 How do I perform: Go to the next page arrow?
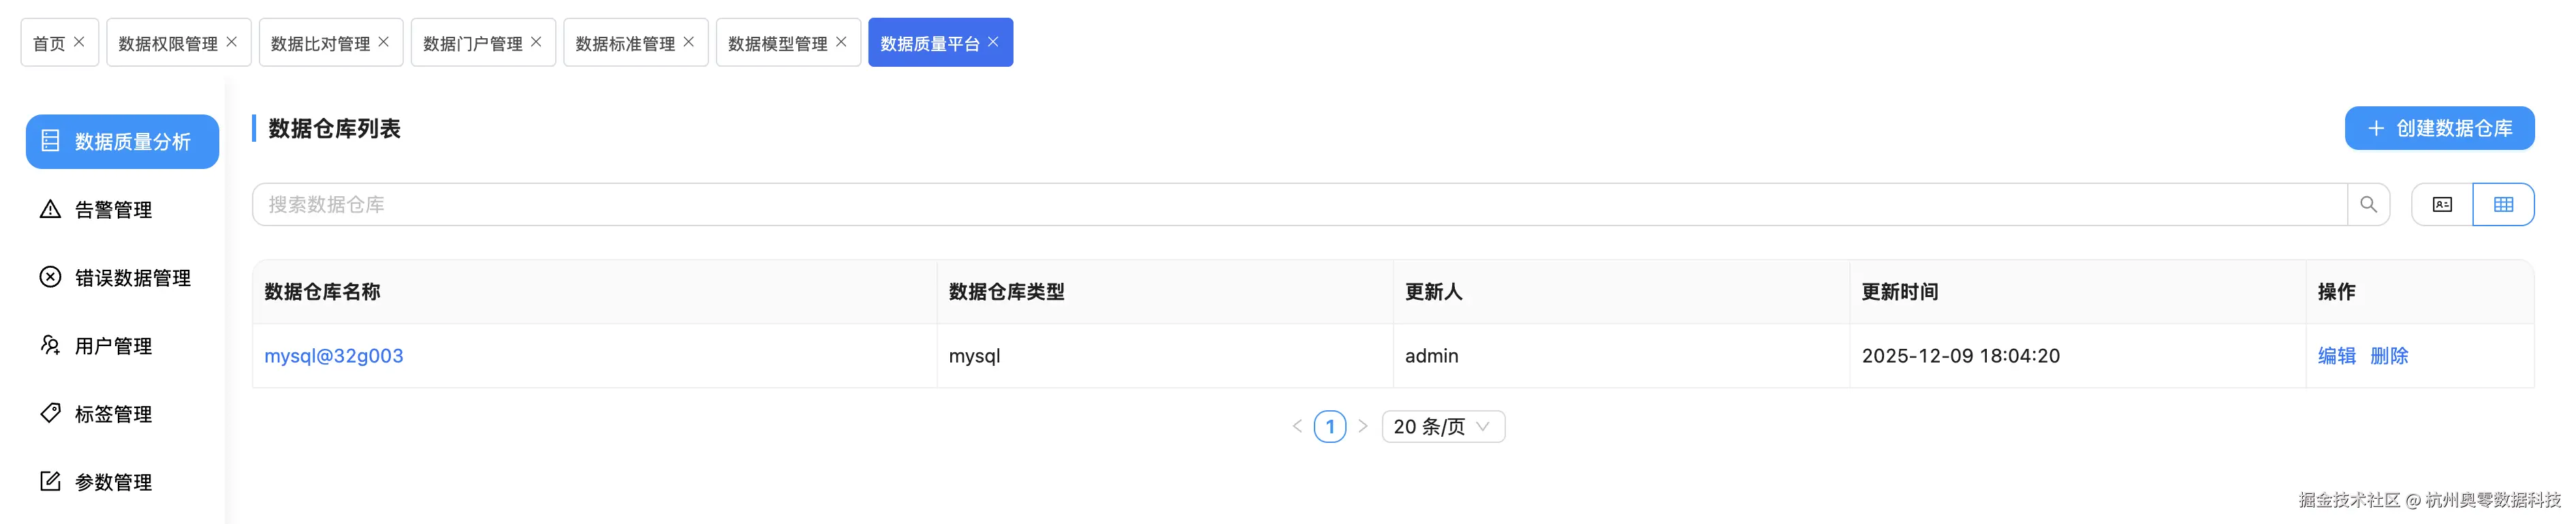(1363, 427)
